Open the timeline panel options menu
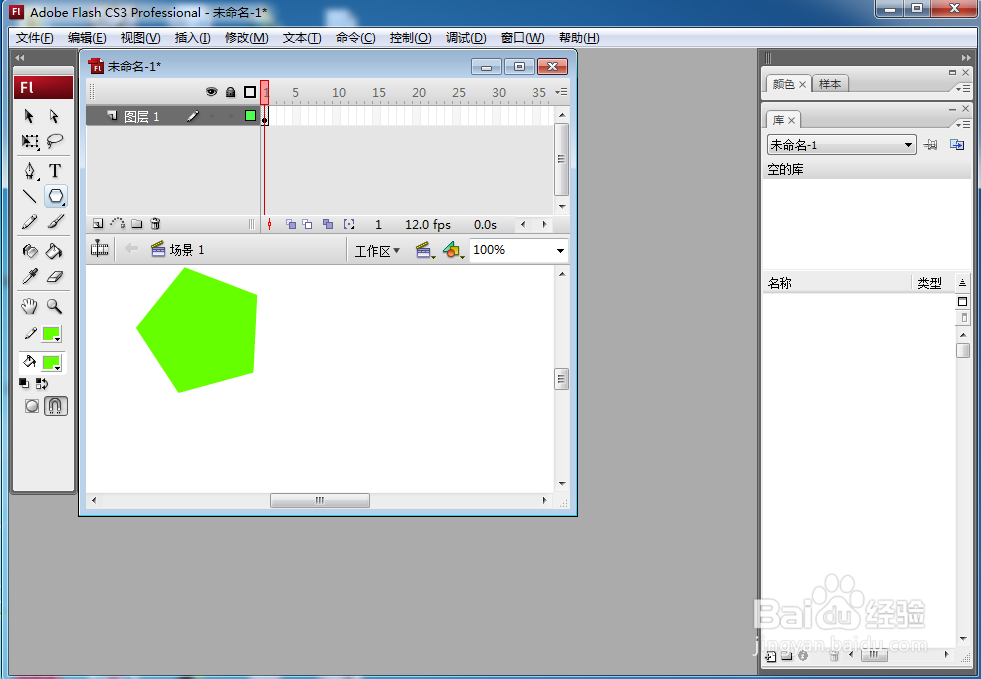This screenshot has height=679, width=981. pyautogui.click(x=561, y=92)
